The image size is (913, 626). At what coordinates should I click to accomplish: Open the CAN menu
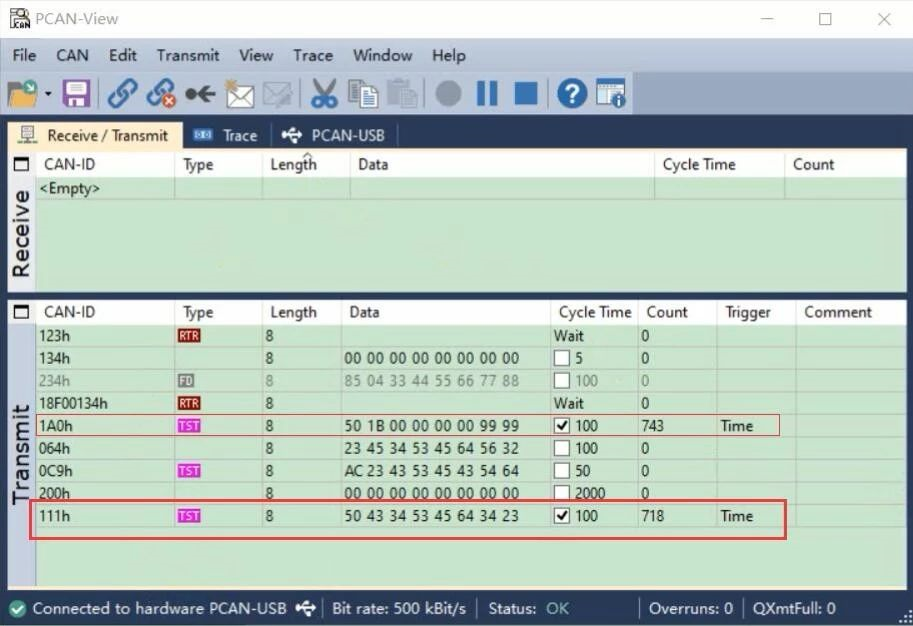[72, 55]
